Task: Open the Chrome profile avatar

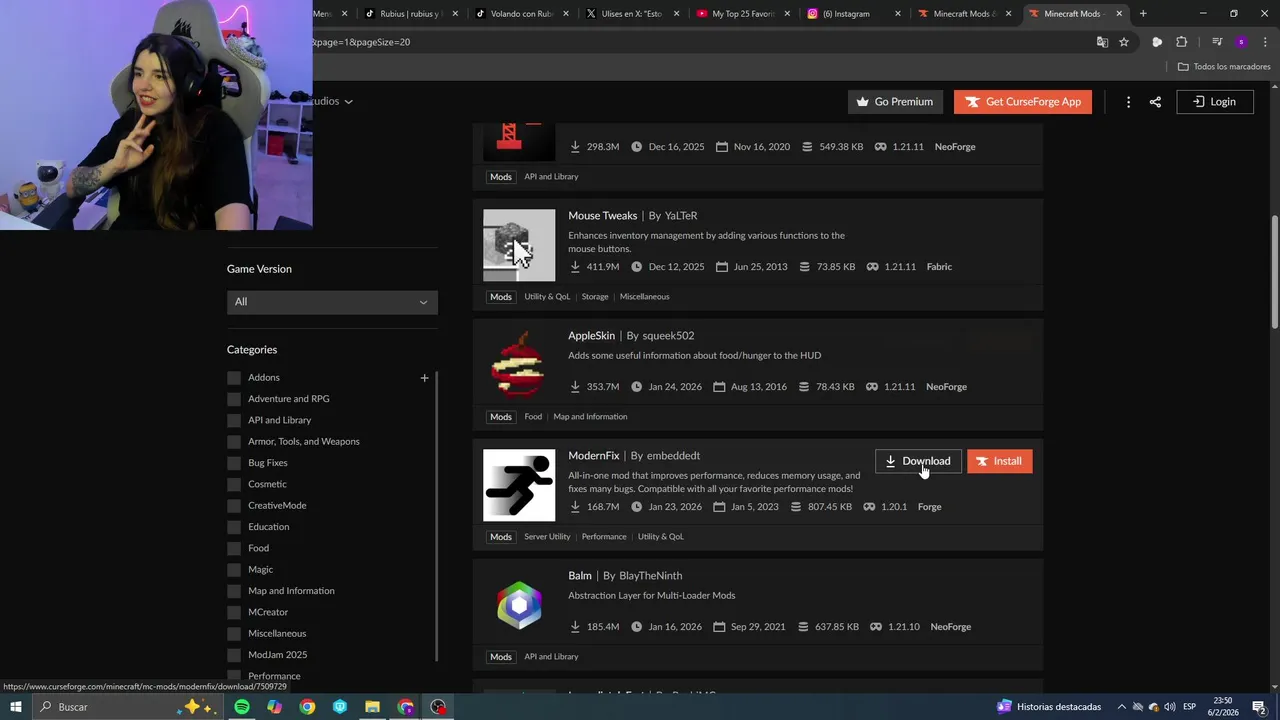Action: coord(1241,42)
